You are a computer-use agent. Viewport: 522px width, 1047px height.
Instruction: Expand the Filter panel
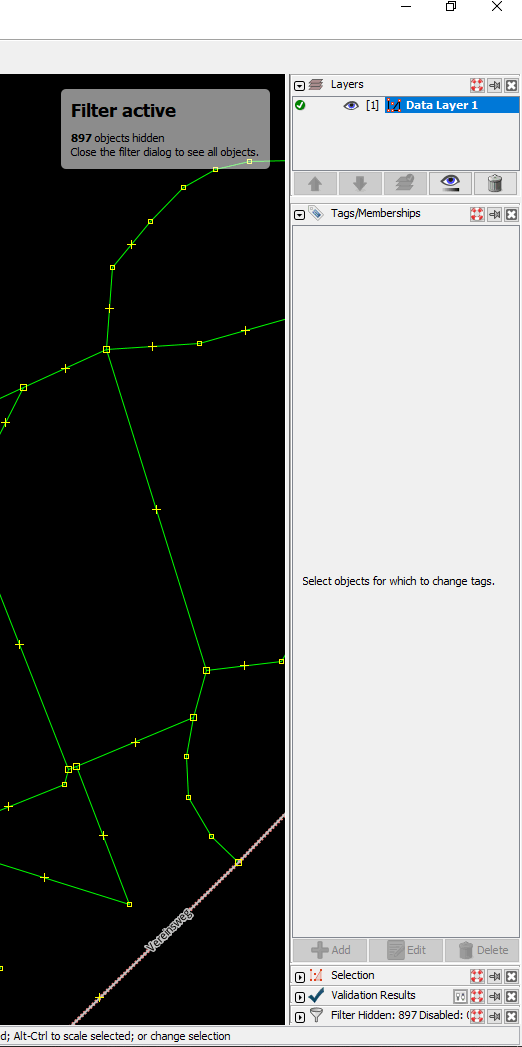point(300,1017)
